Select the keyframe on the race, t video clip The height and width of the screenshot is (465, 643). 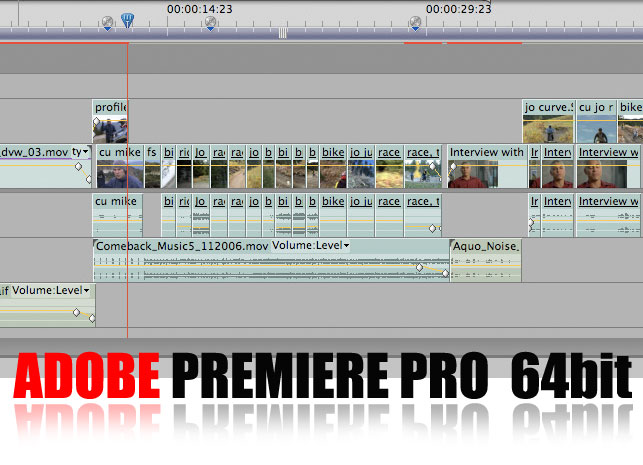point(432,166)
